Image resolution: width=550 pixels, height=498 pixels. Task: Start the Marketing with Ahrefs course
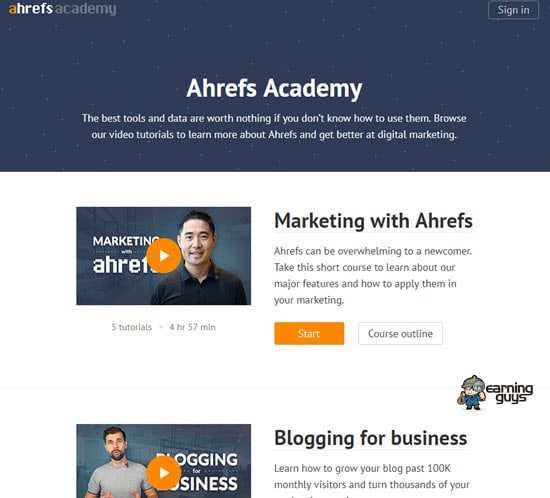(309, 333)
